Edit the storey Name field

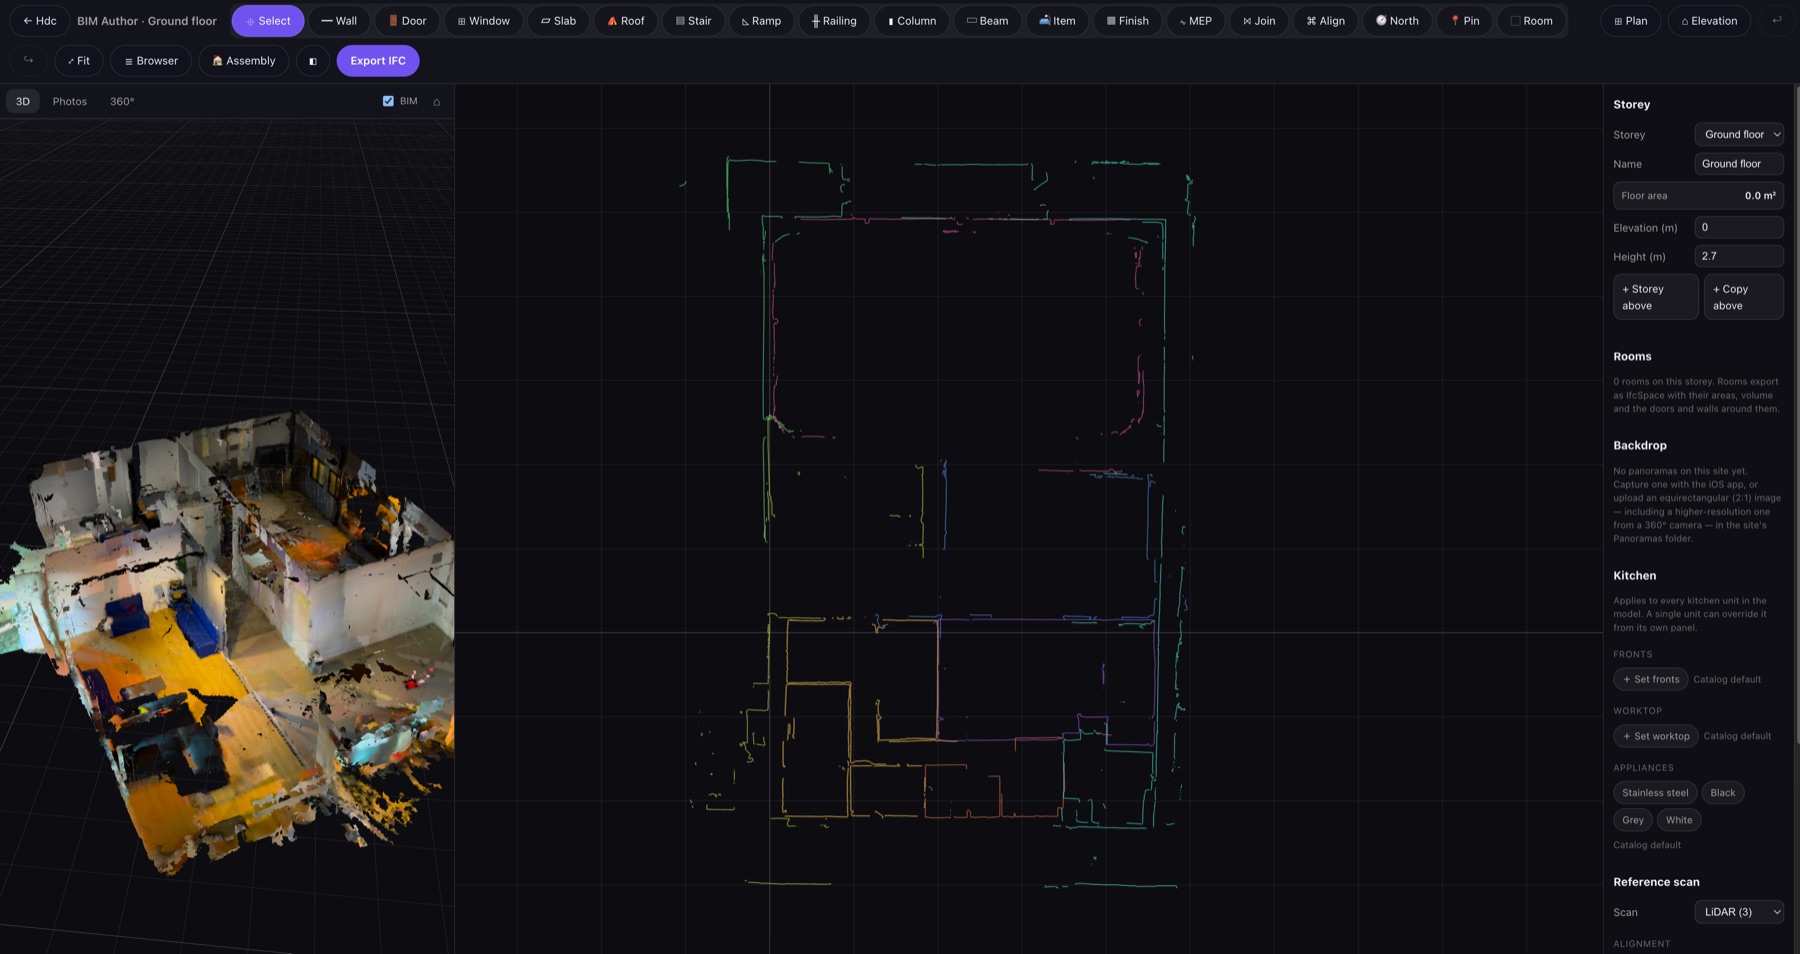(1739, 164)
